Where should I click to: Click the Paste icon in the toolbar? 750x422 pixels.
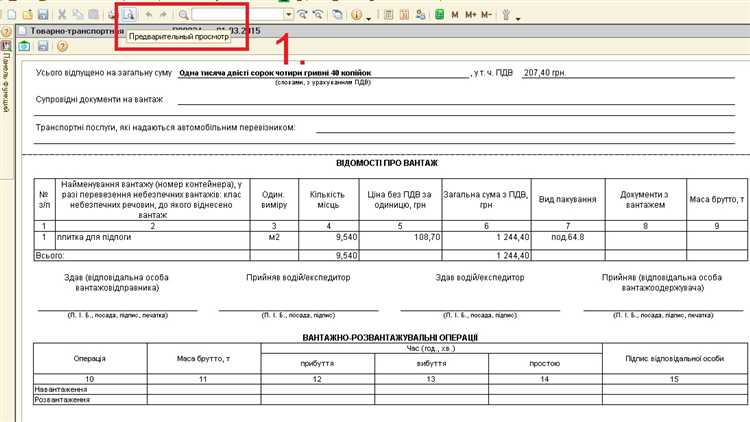coord(94,14)
